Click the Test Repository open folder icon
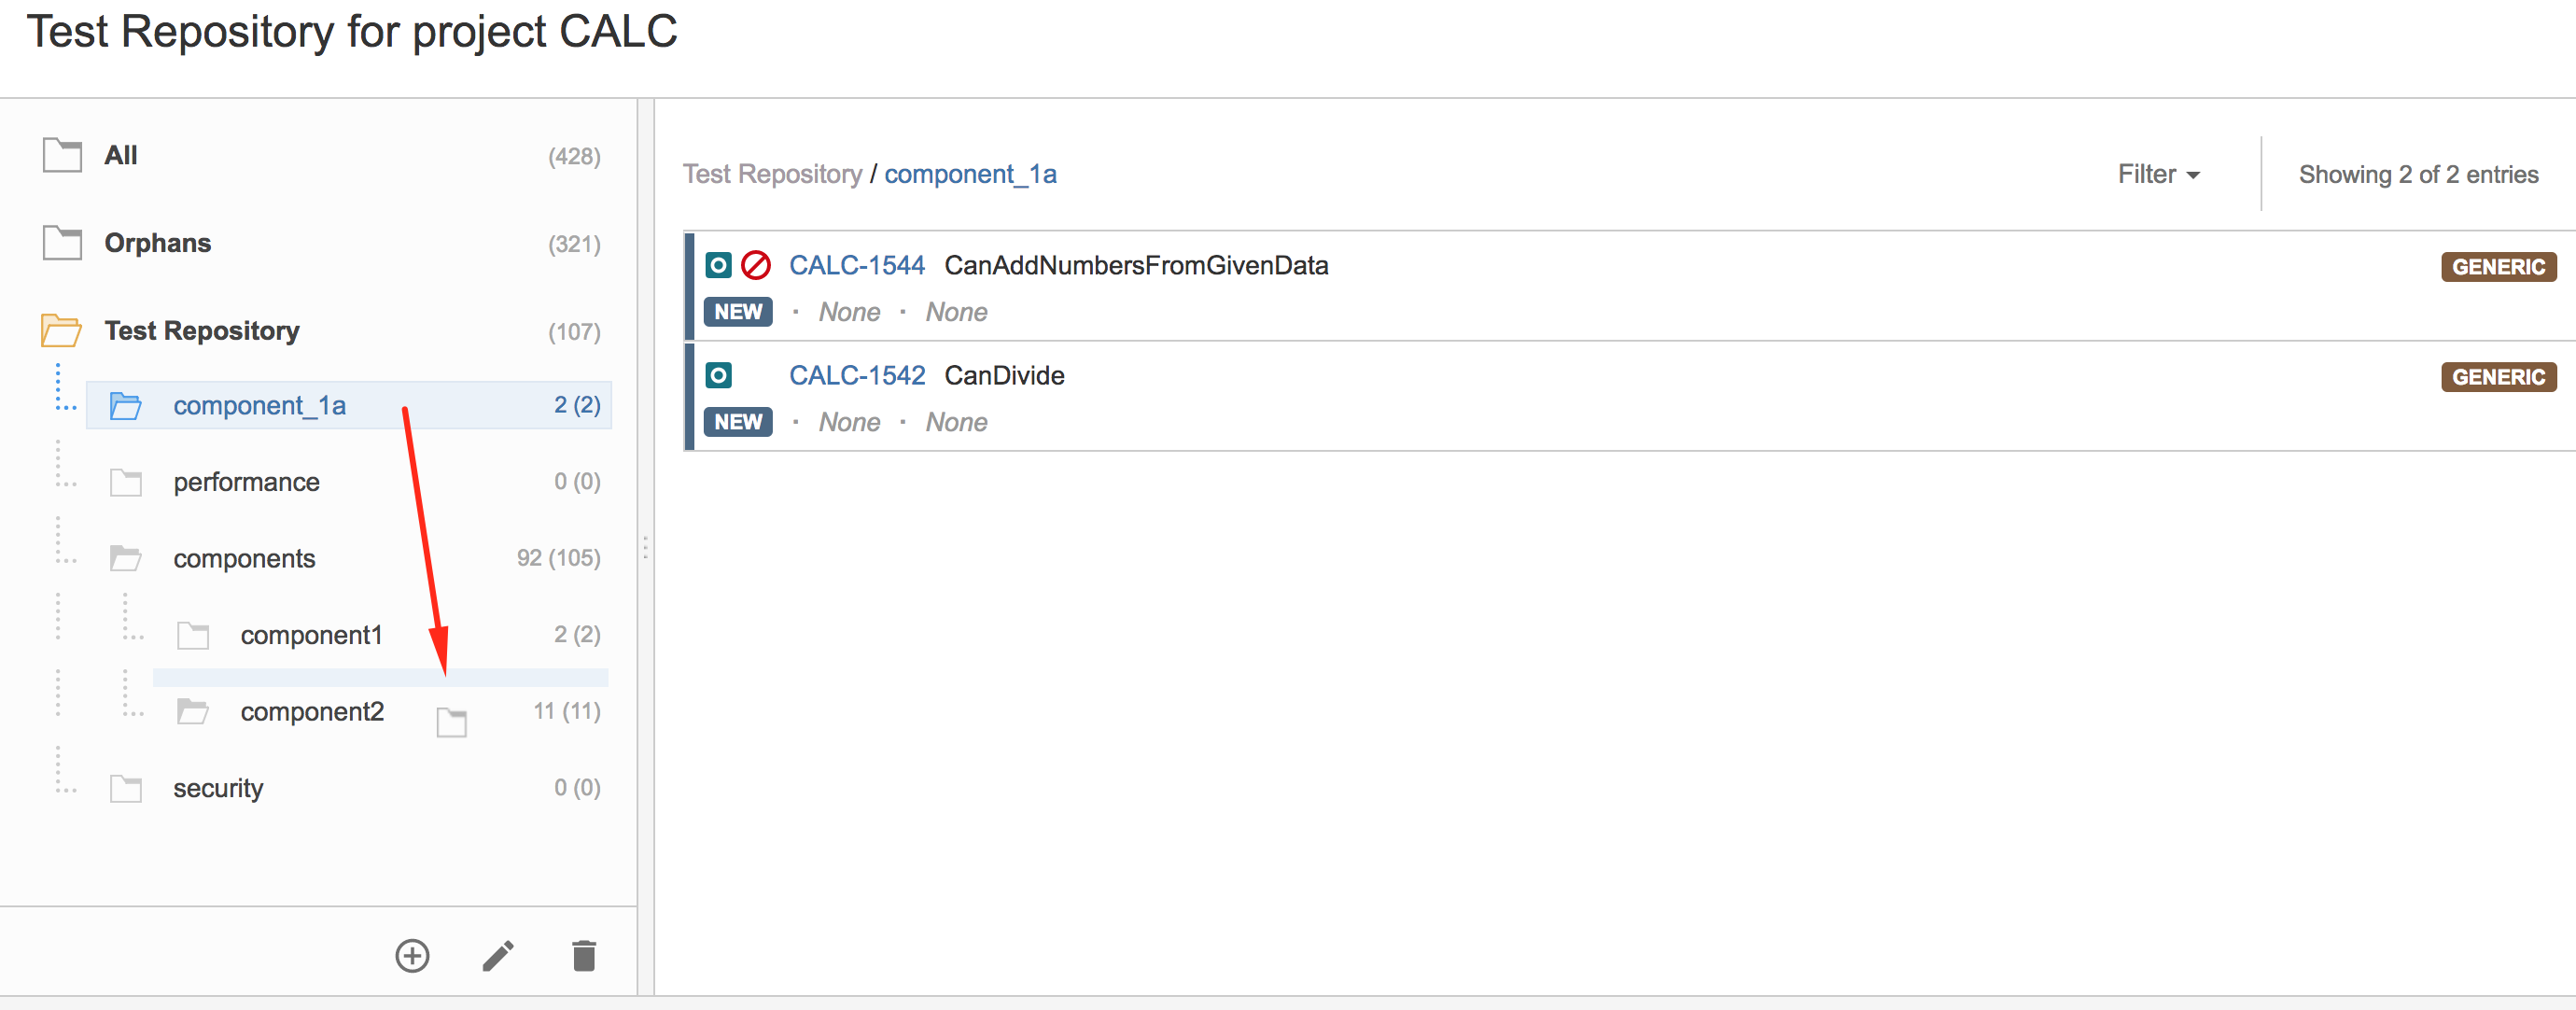The image size is (2576, 1010). (62, 330)
